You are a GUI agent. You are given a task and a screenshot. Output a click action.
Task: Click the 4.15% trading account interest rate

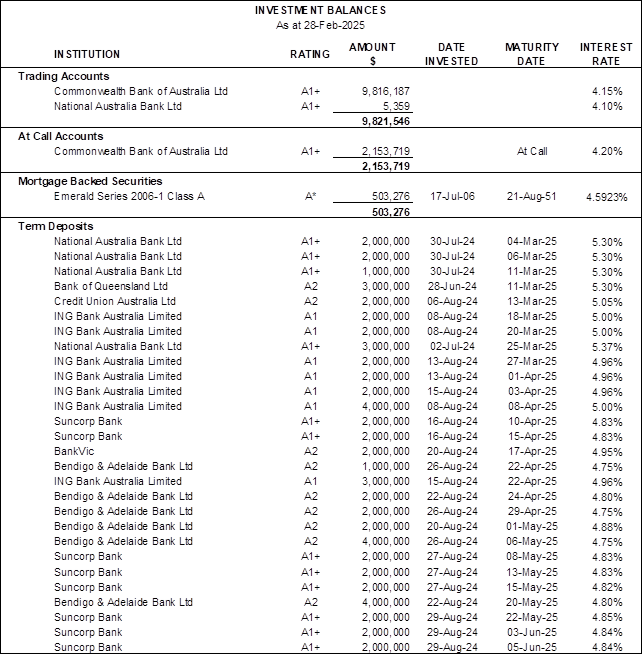point(607,91)
